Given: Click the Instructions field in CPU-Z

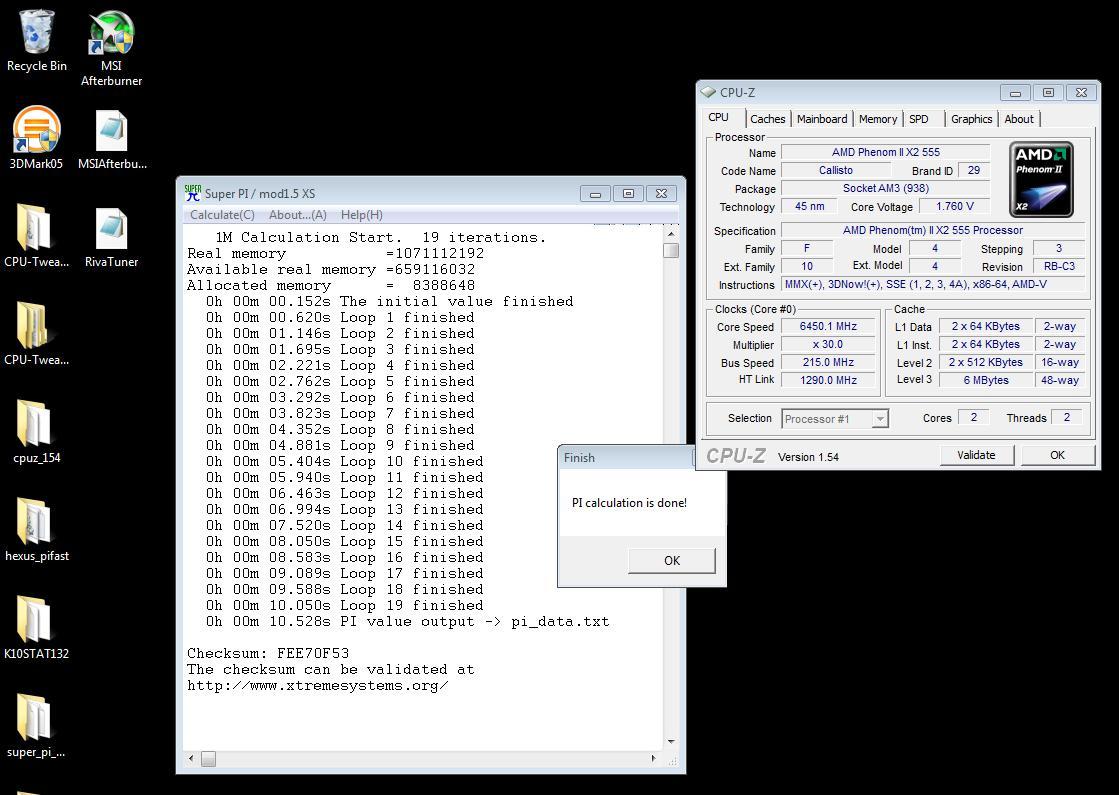Looking at the screenshot, I should pos(933,284).
